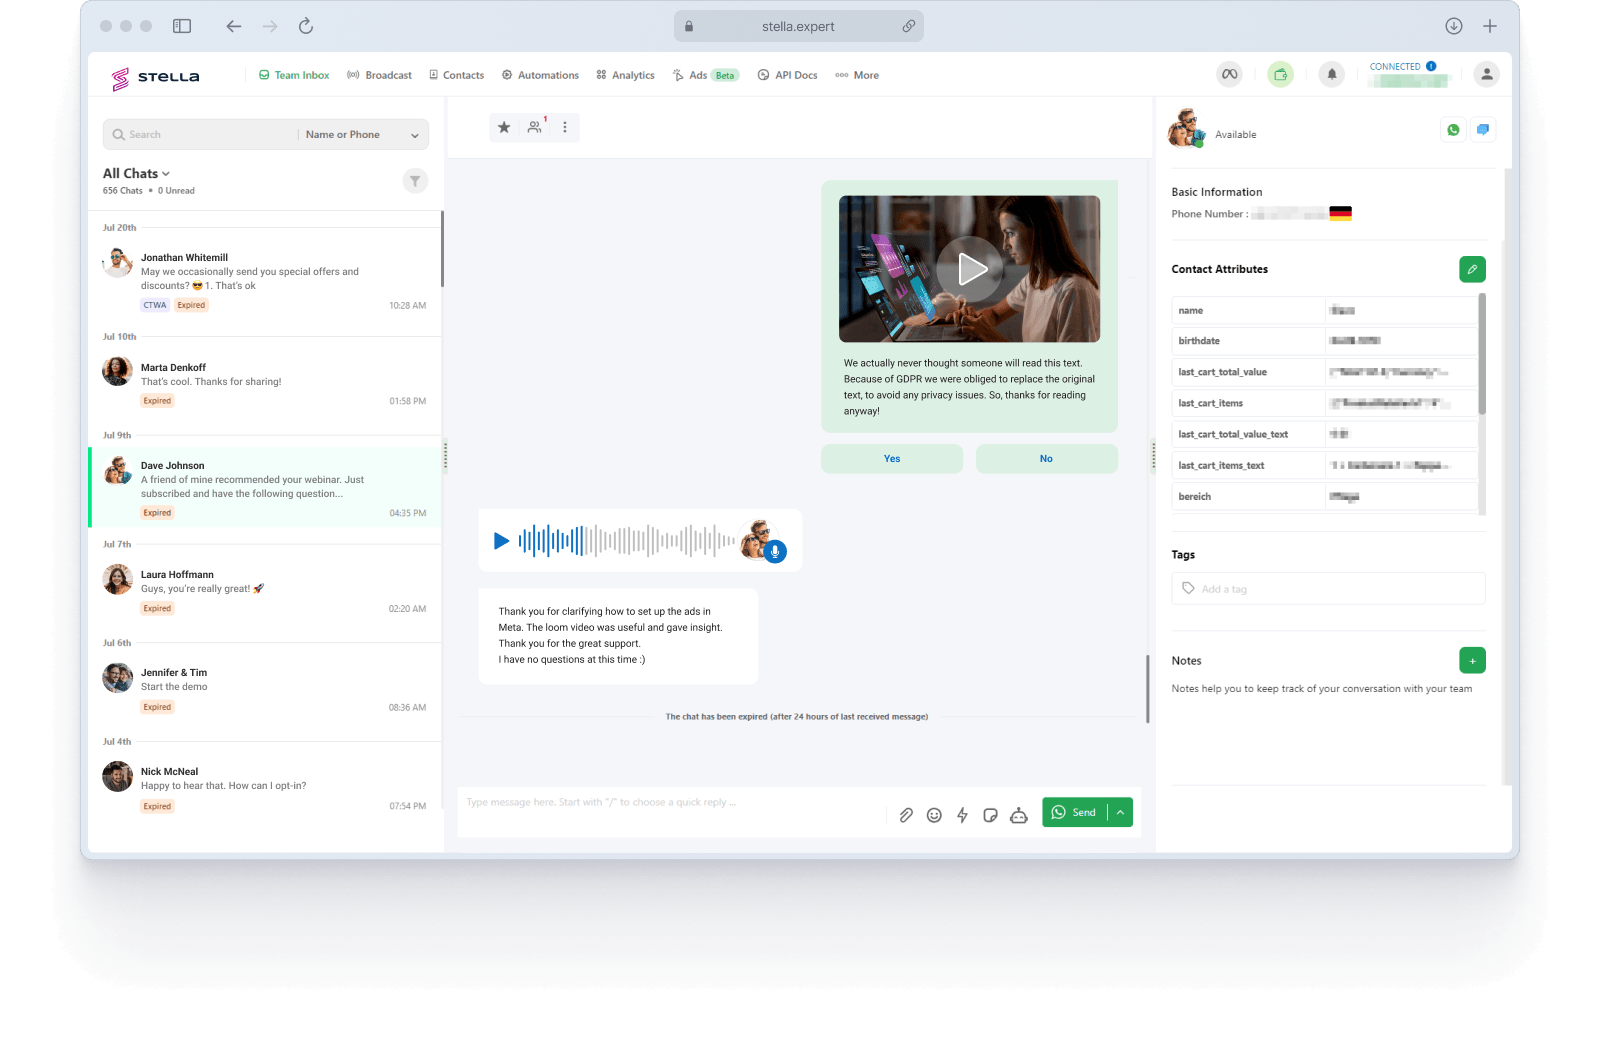Click the paperclip attachment icon
This screenshot has width=1600, height=1040.
click(906, 815)
